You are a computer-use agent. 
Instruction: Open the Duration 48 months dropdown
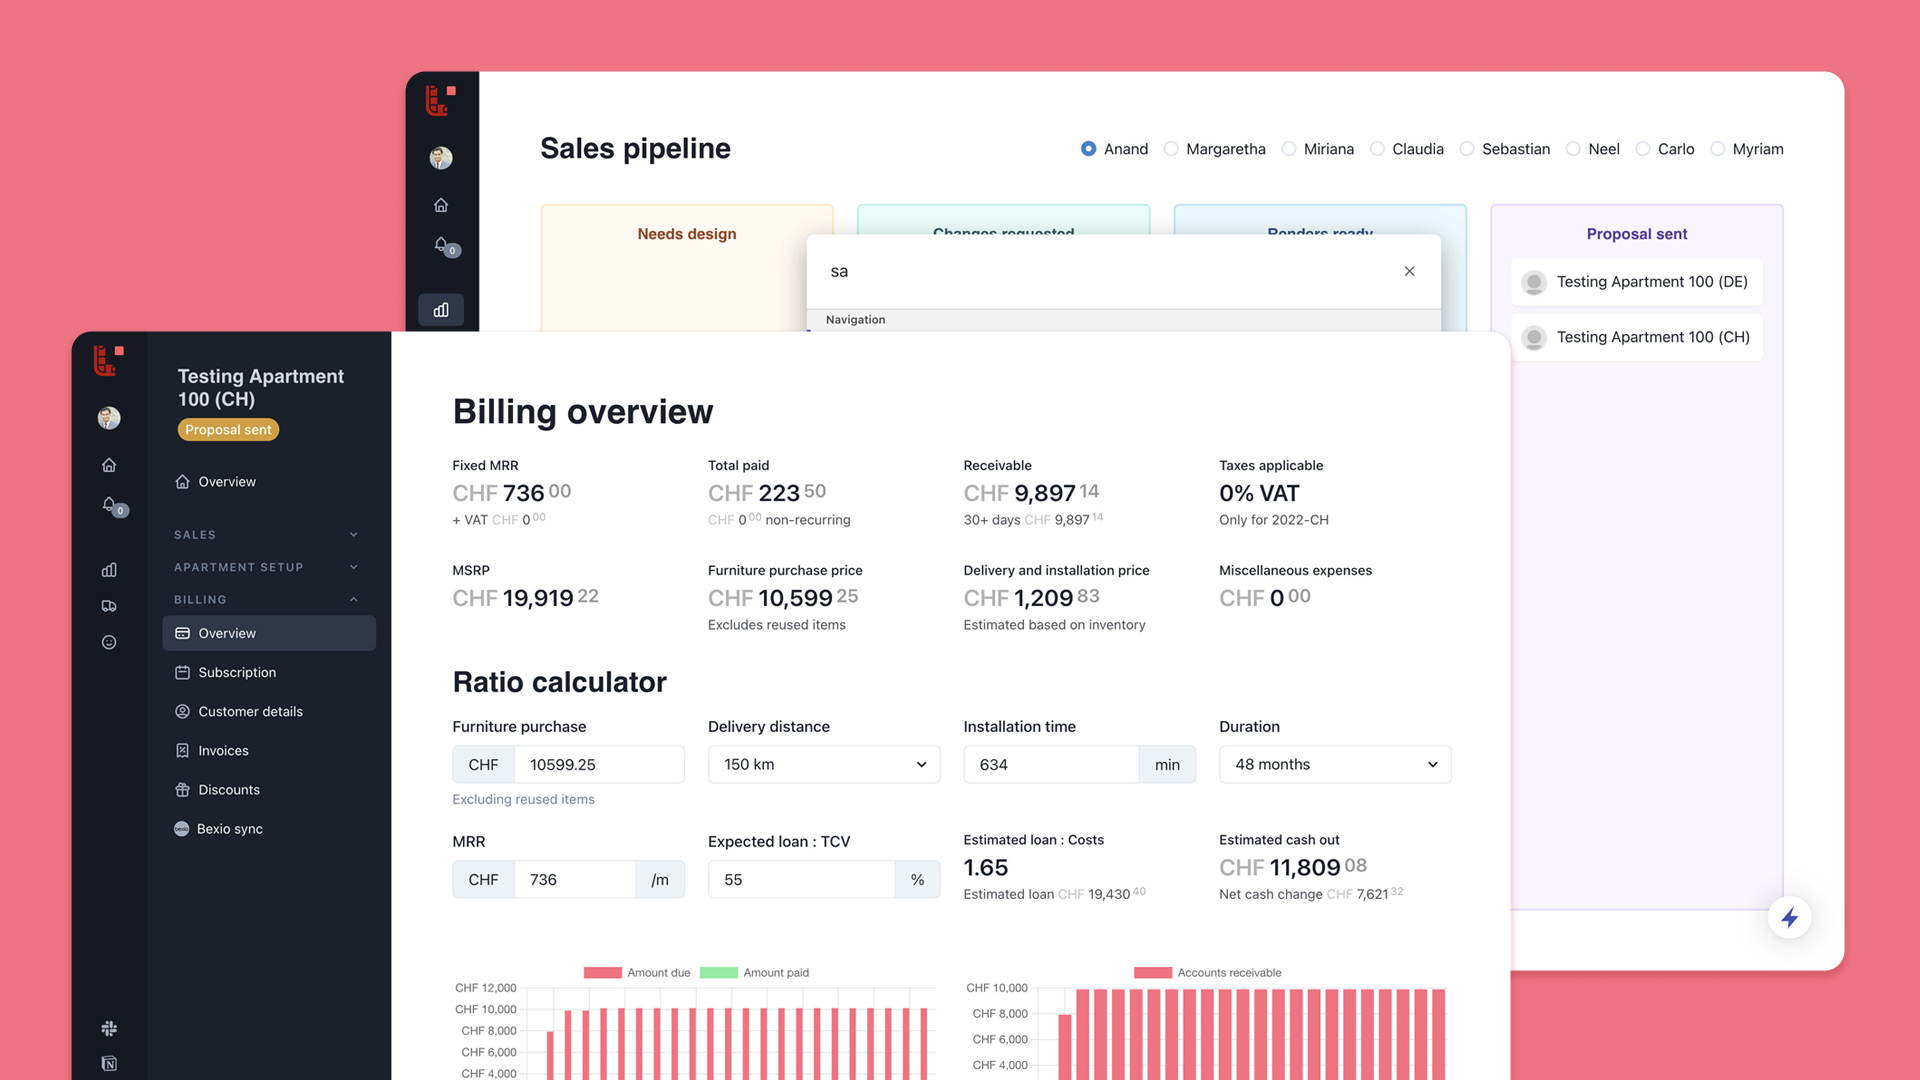pyautogui.click(x=1334, y=764)
